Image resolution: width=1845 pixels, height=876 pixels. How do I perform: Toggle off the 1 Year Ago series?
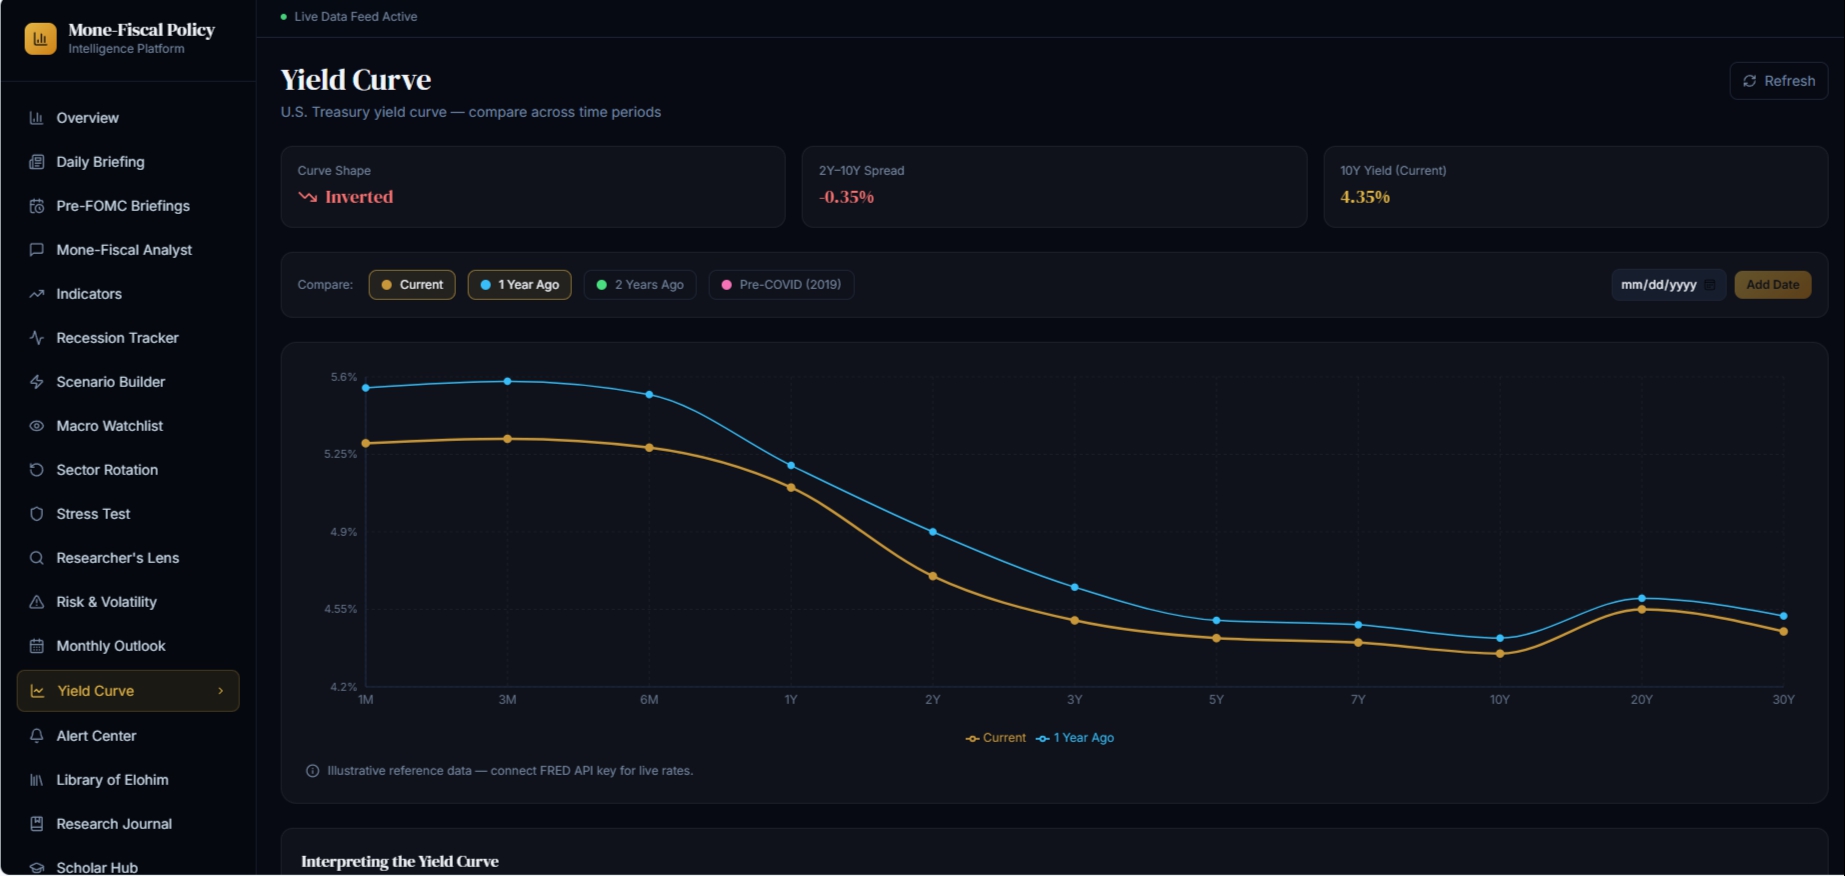[519, 285]
